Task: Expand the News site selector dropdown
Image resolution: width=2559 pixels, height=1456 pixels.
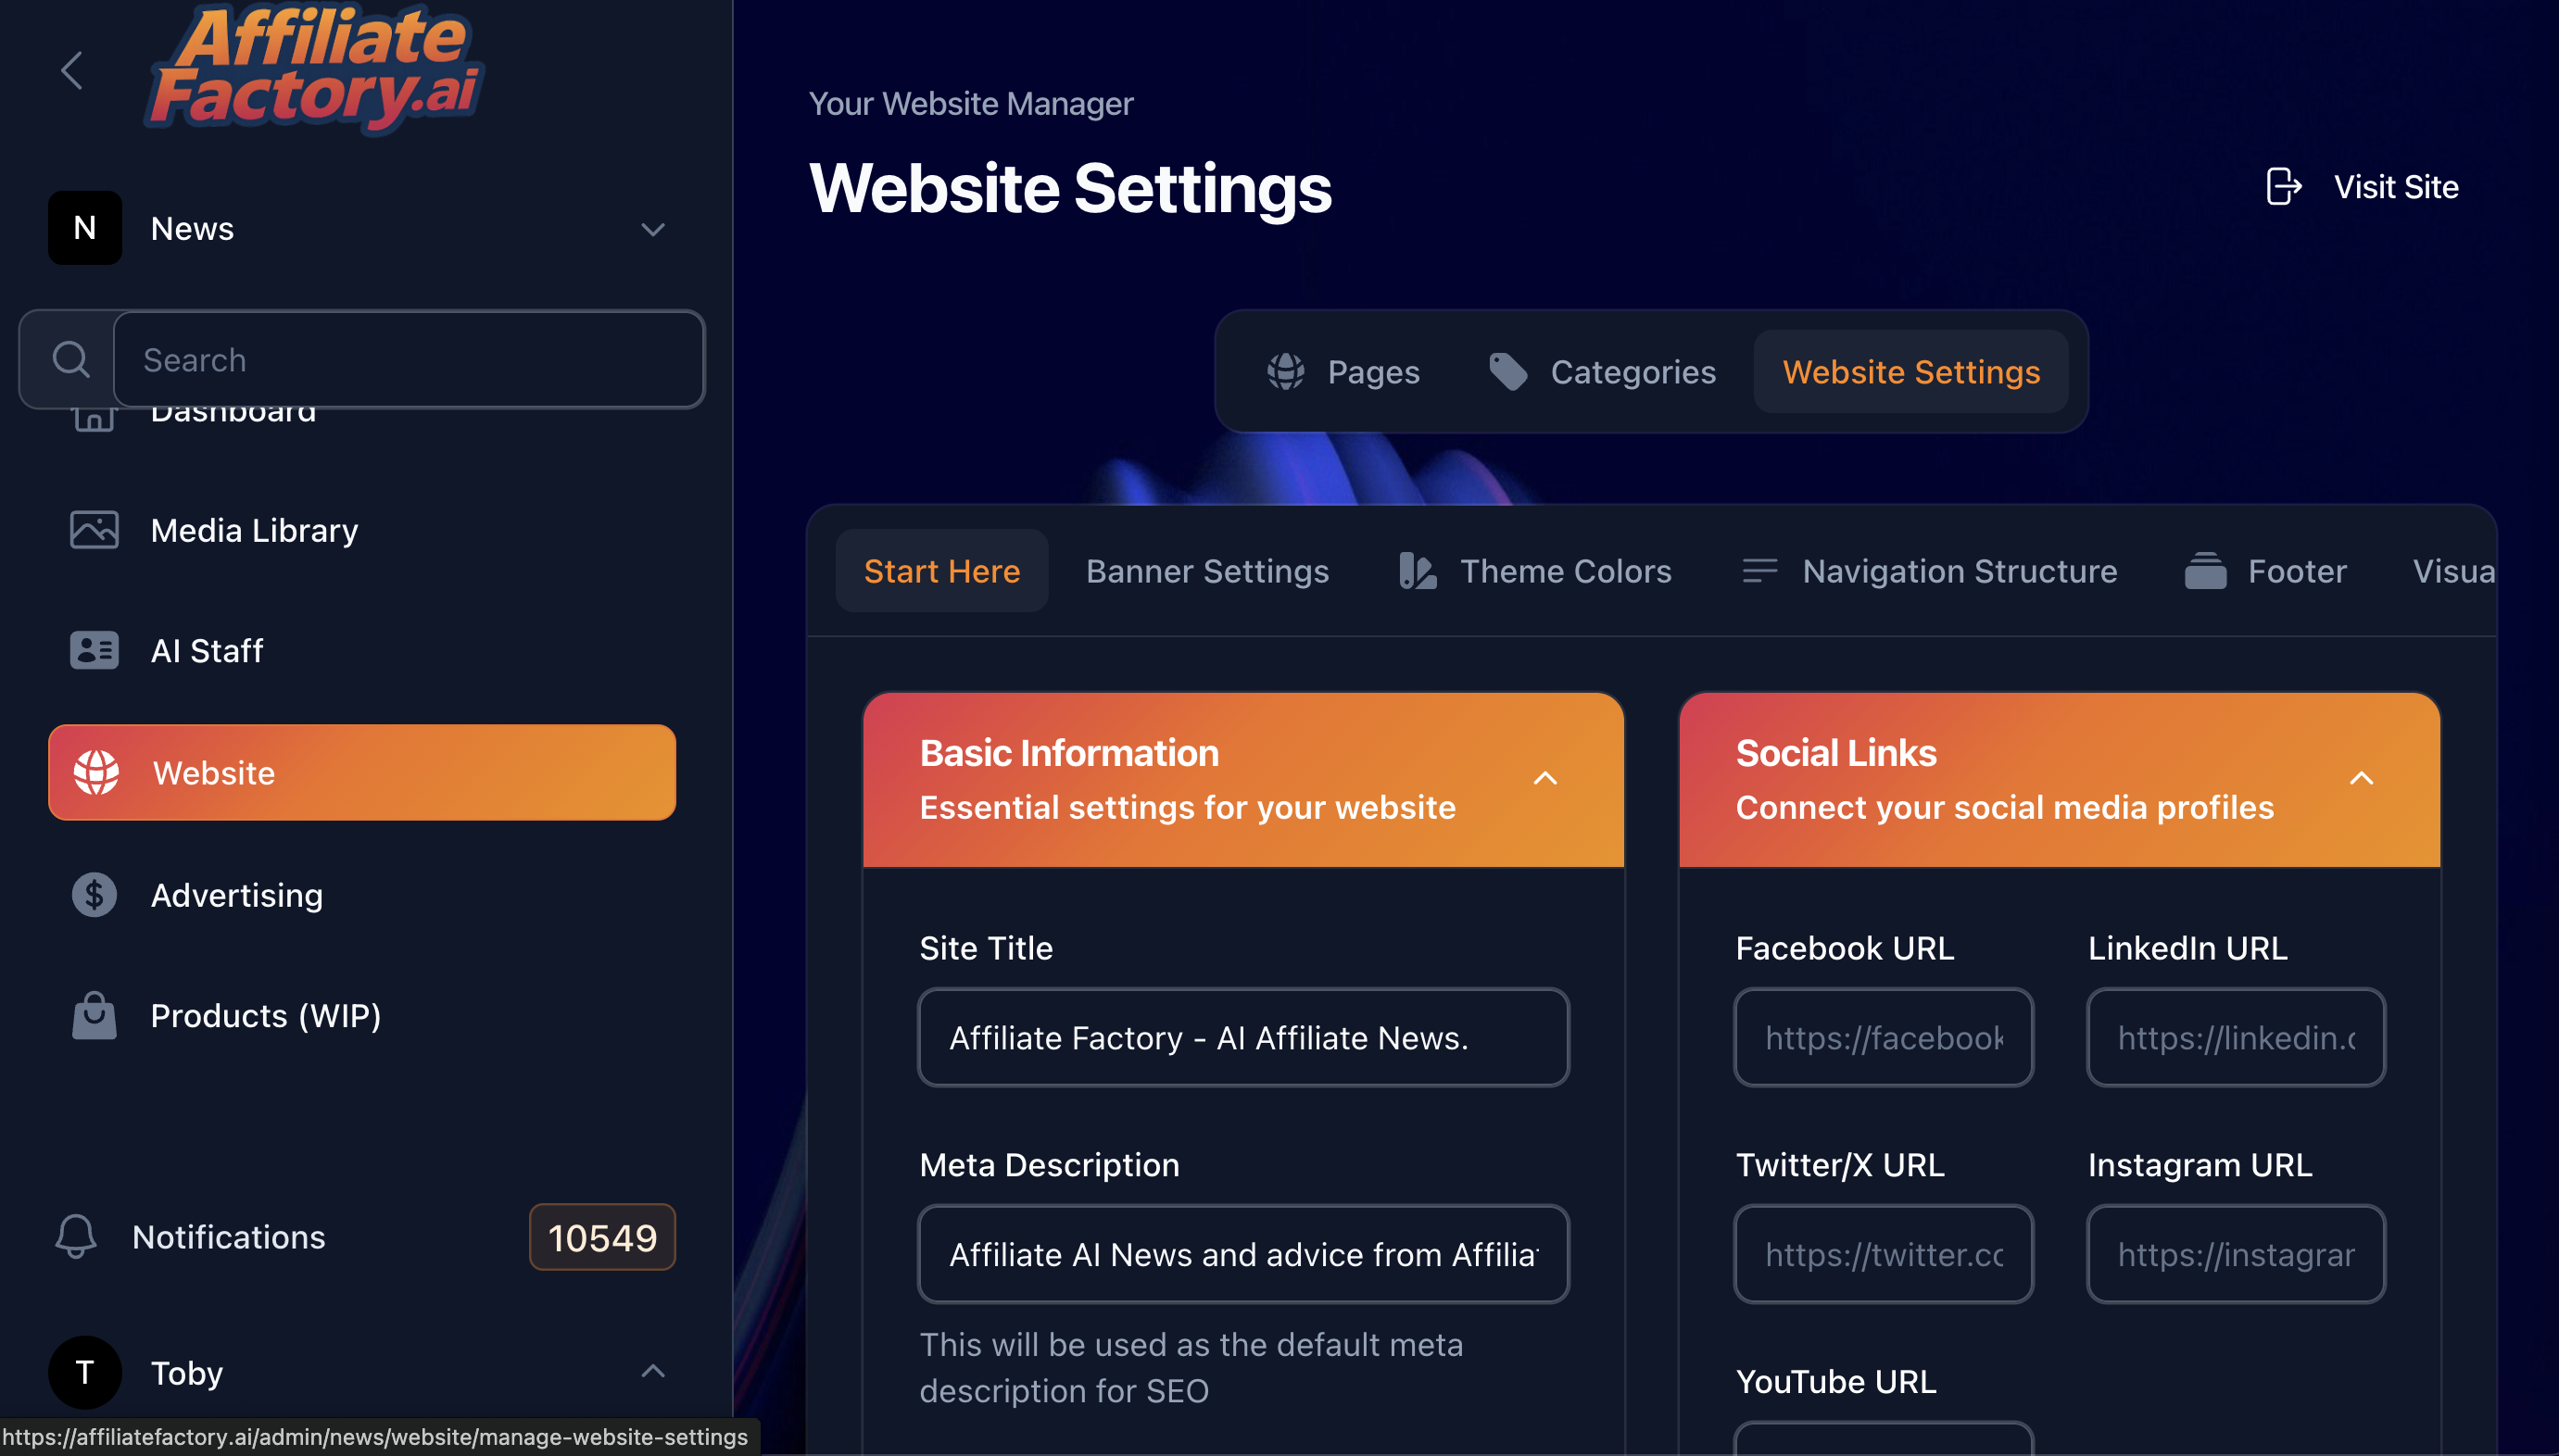Action: [653, 229]
